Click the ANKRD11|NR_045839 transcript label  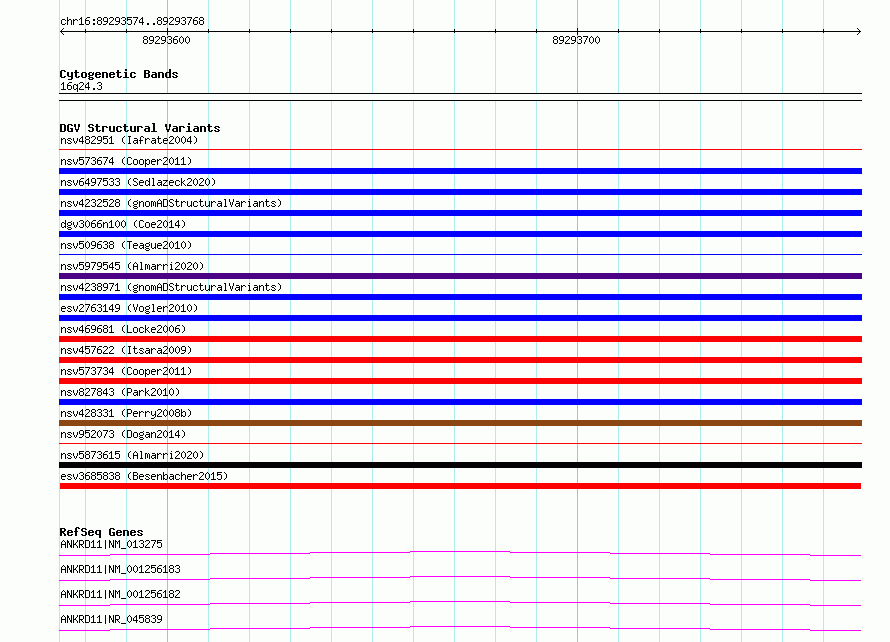(x=111, y=619)
